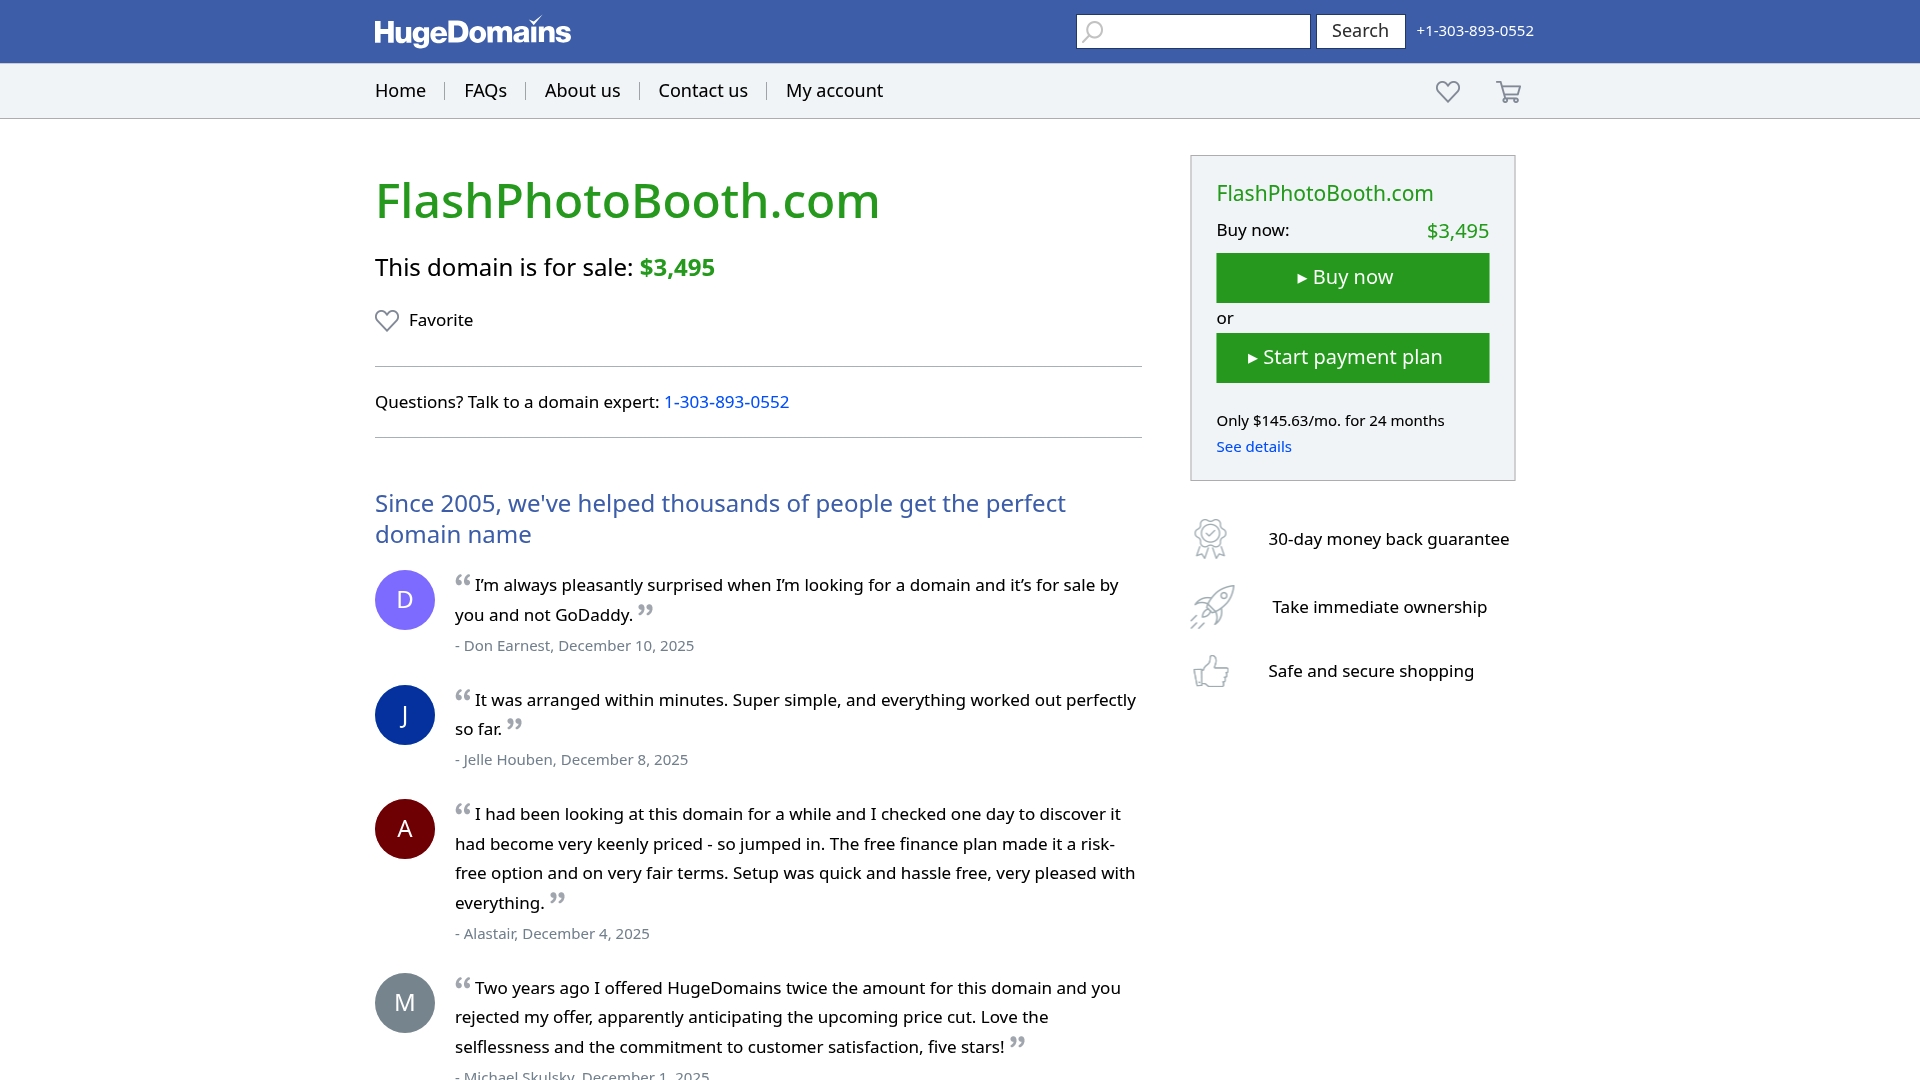
Task: Start a payment plan for the domain
Action: coord(1352,357)
